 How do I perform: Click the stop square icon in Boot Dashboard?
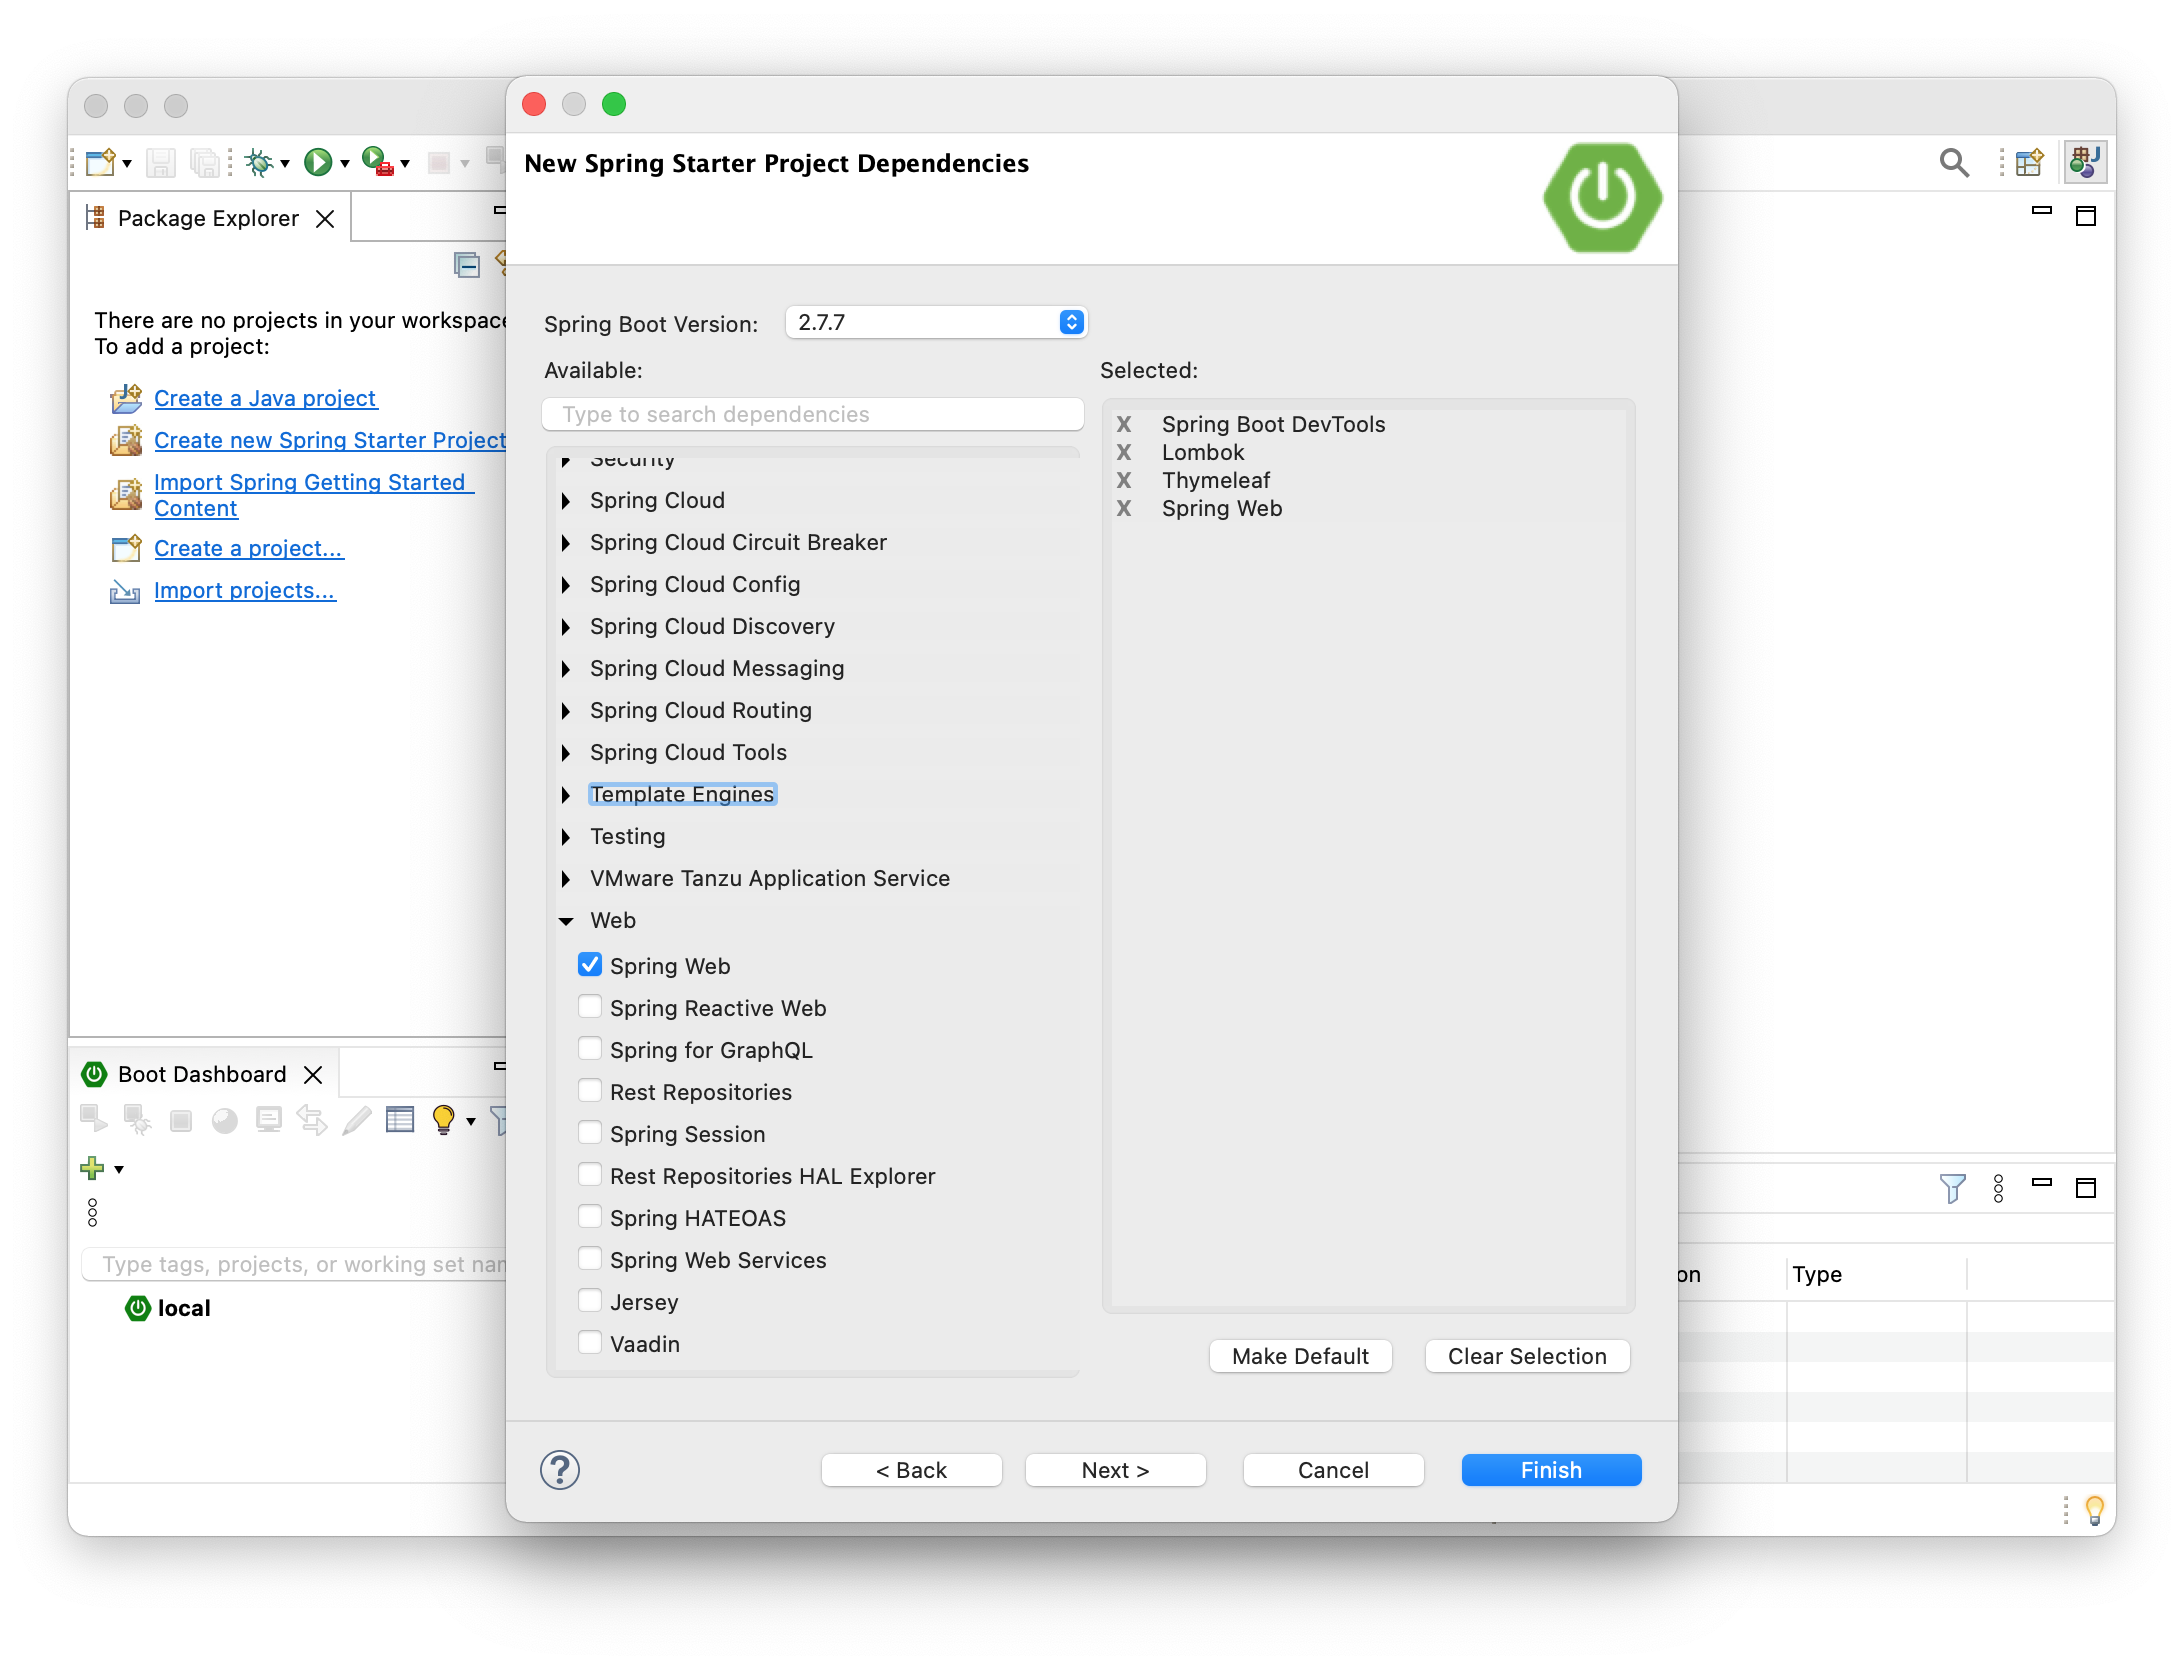tap(181, 1120)
